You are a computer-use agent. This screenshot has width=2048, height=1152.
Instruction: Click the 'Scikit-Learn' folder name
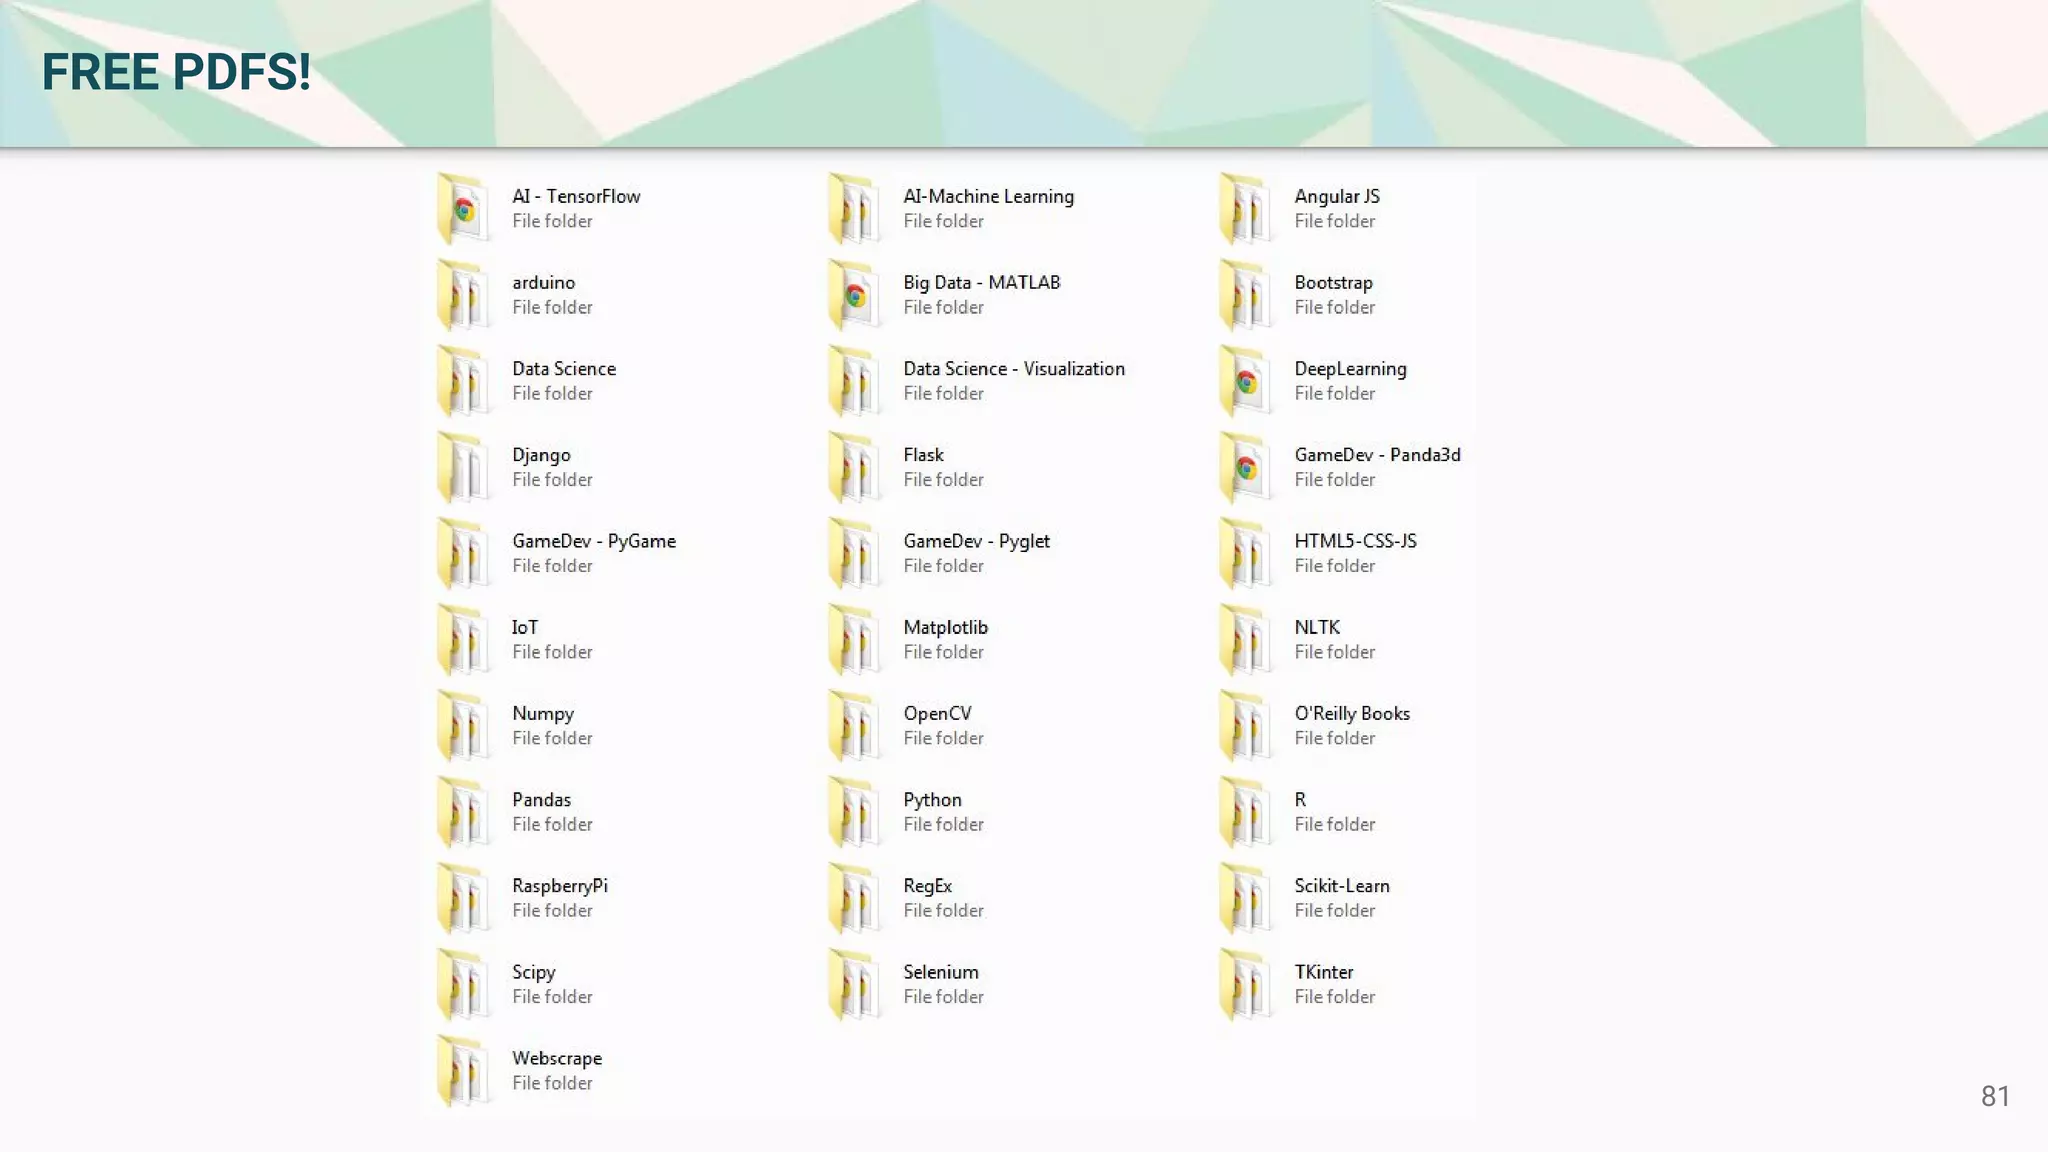point(1342,885)
